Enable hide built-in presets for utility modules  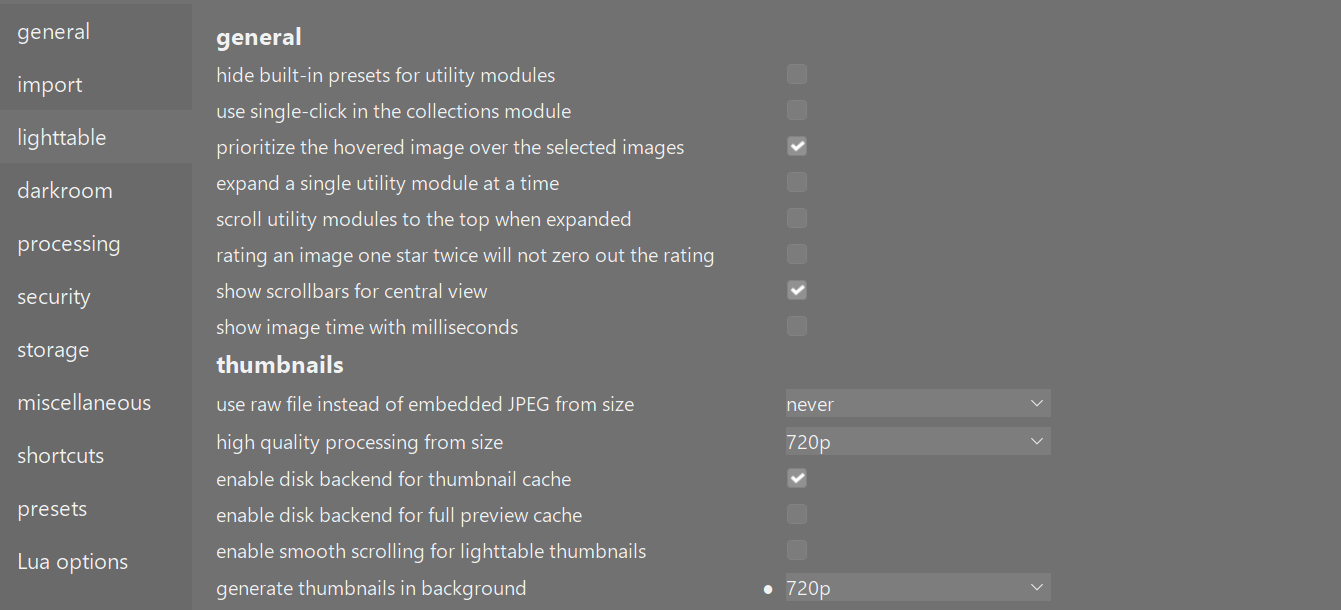797,75
